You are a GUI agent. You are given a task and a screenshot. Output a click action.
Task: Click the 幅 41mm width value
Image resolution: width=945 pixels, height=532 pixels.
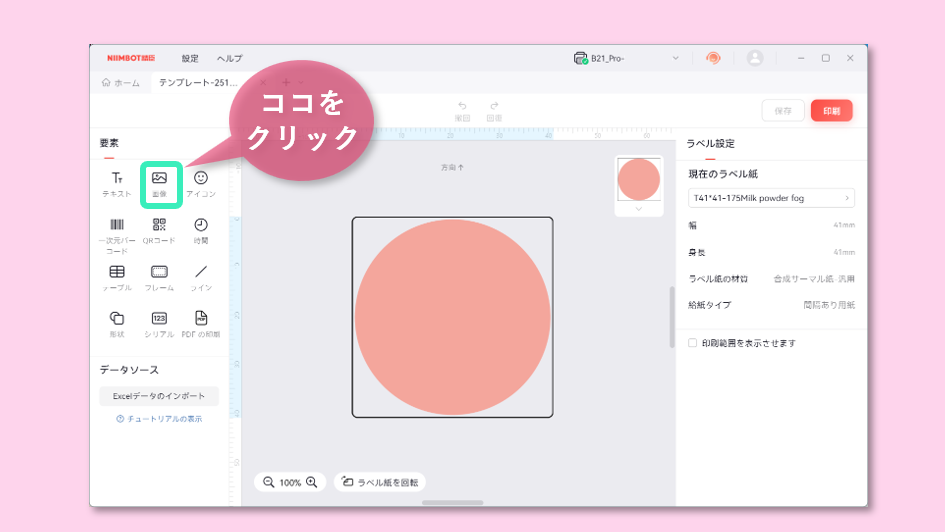coord(844,225)
